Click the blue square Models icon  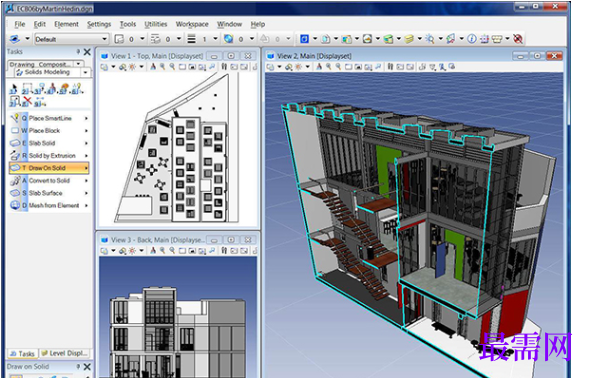pyautogui.click(x=304, y=38)
